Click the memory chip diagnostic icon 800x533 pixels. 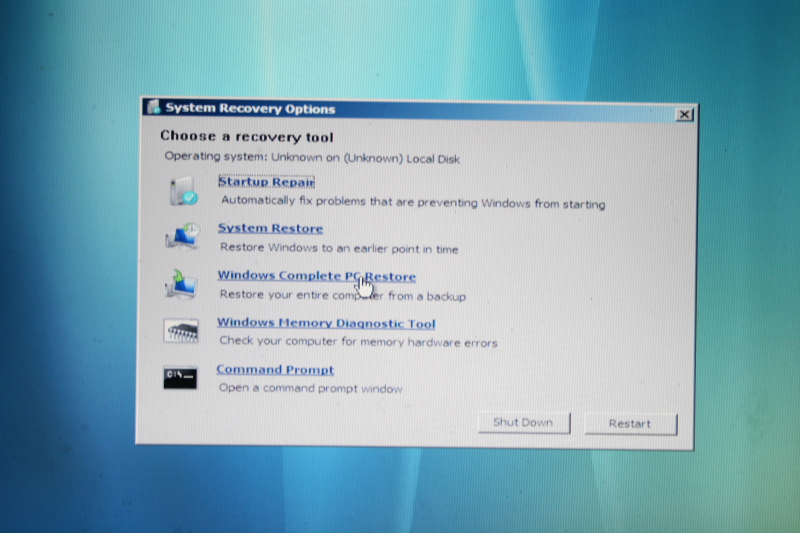pos(181,331)
